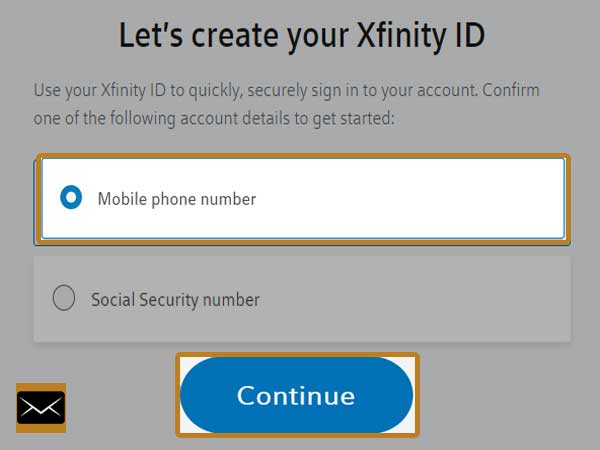Click the word "Xfinity" in the page title
Image resolution: width=600 pixels, height=450 pixels.
click(401, 36)
